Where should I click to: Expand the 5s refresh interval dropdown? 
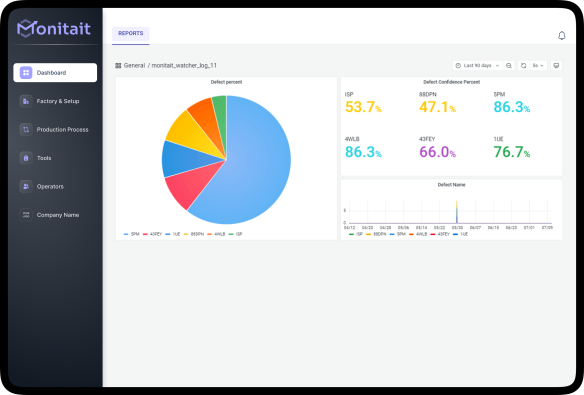pos(538,66)
